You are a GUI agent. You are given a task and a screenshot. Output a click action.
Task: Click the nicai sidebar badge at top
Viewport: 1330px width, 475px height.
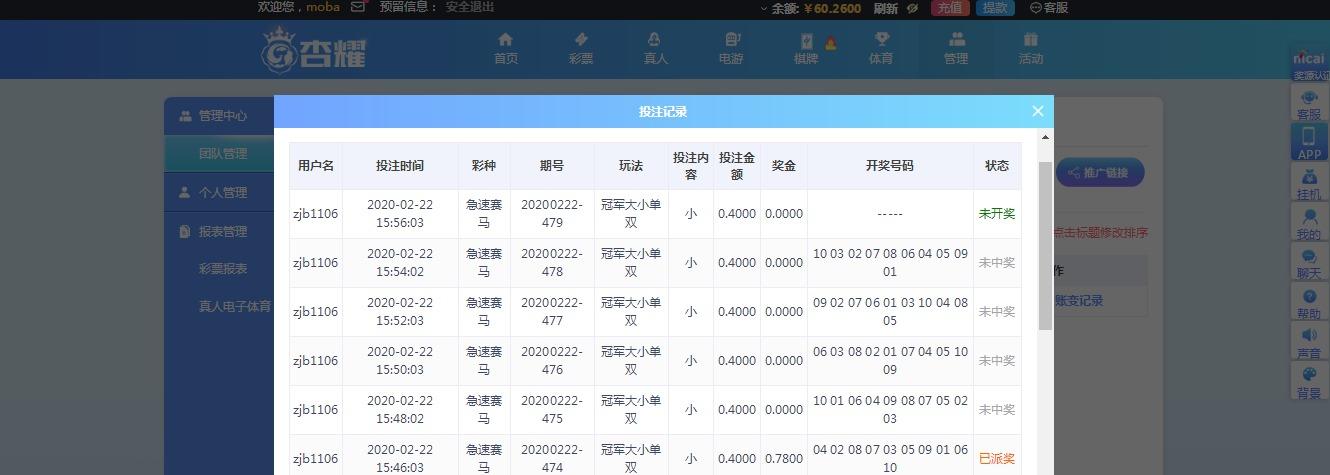1309,66
